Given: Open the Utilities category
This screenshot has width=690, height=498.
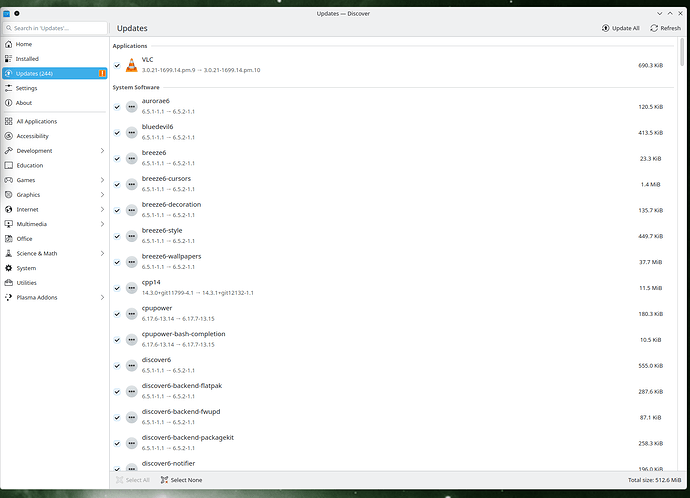Looking at the screenshot, I should click(55, 283).
